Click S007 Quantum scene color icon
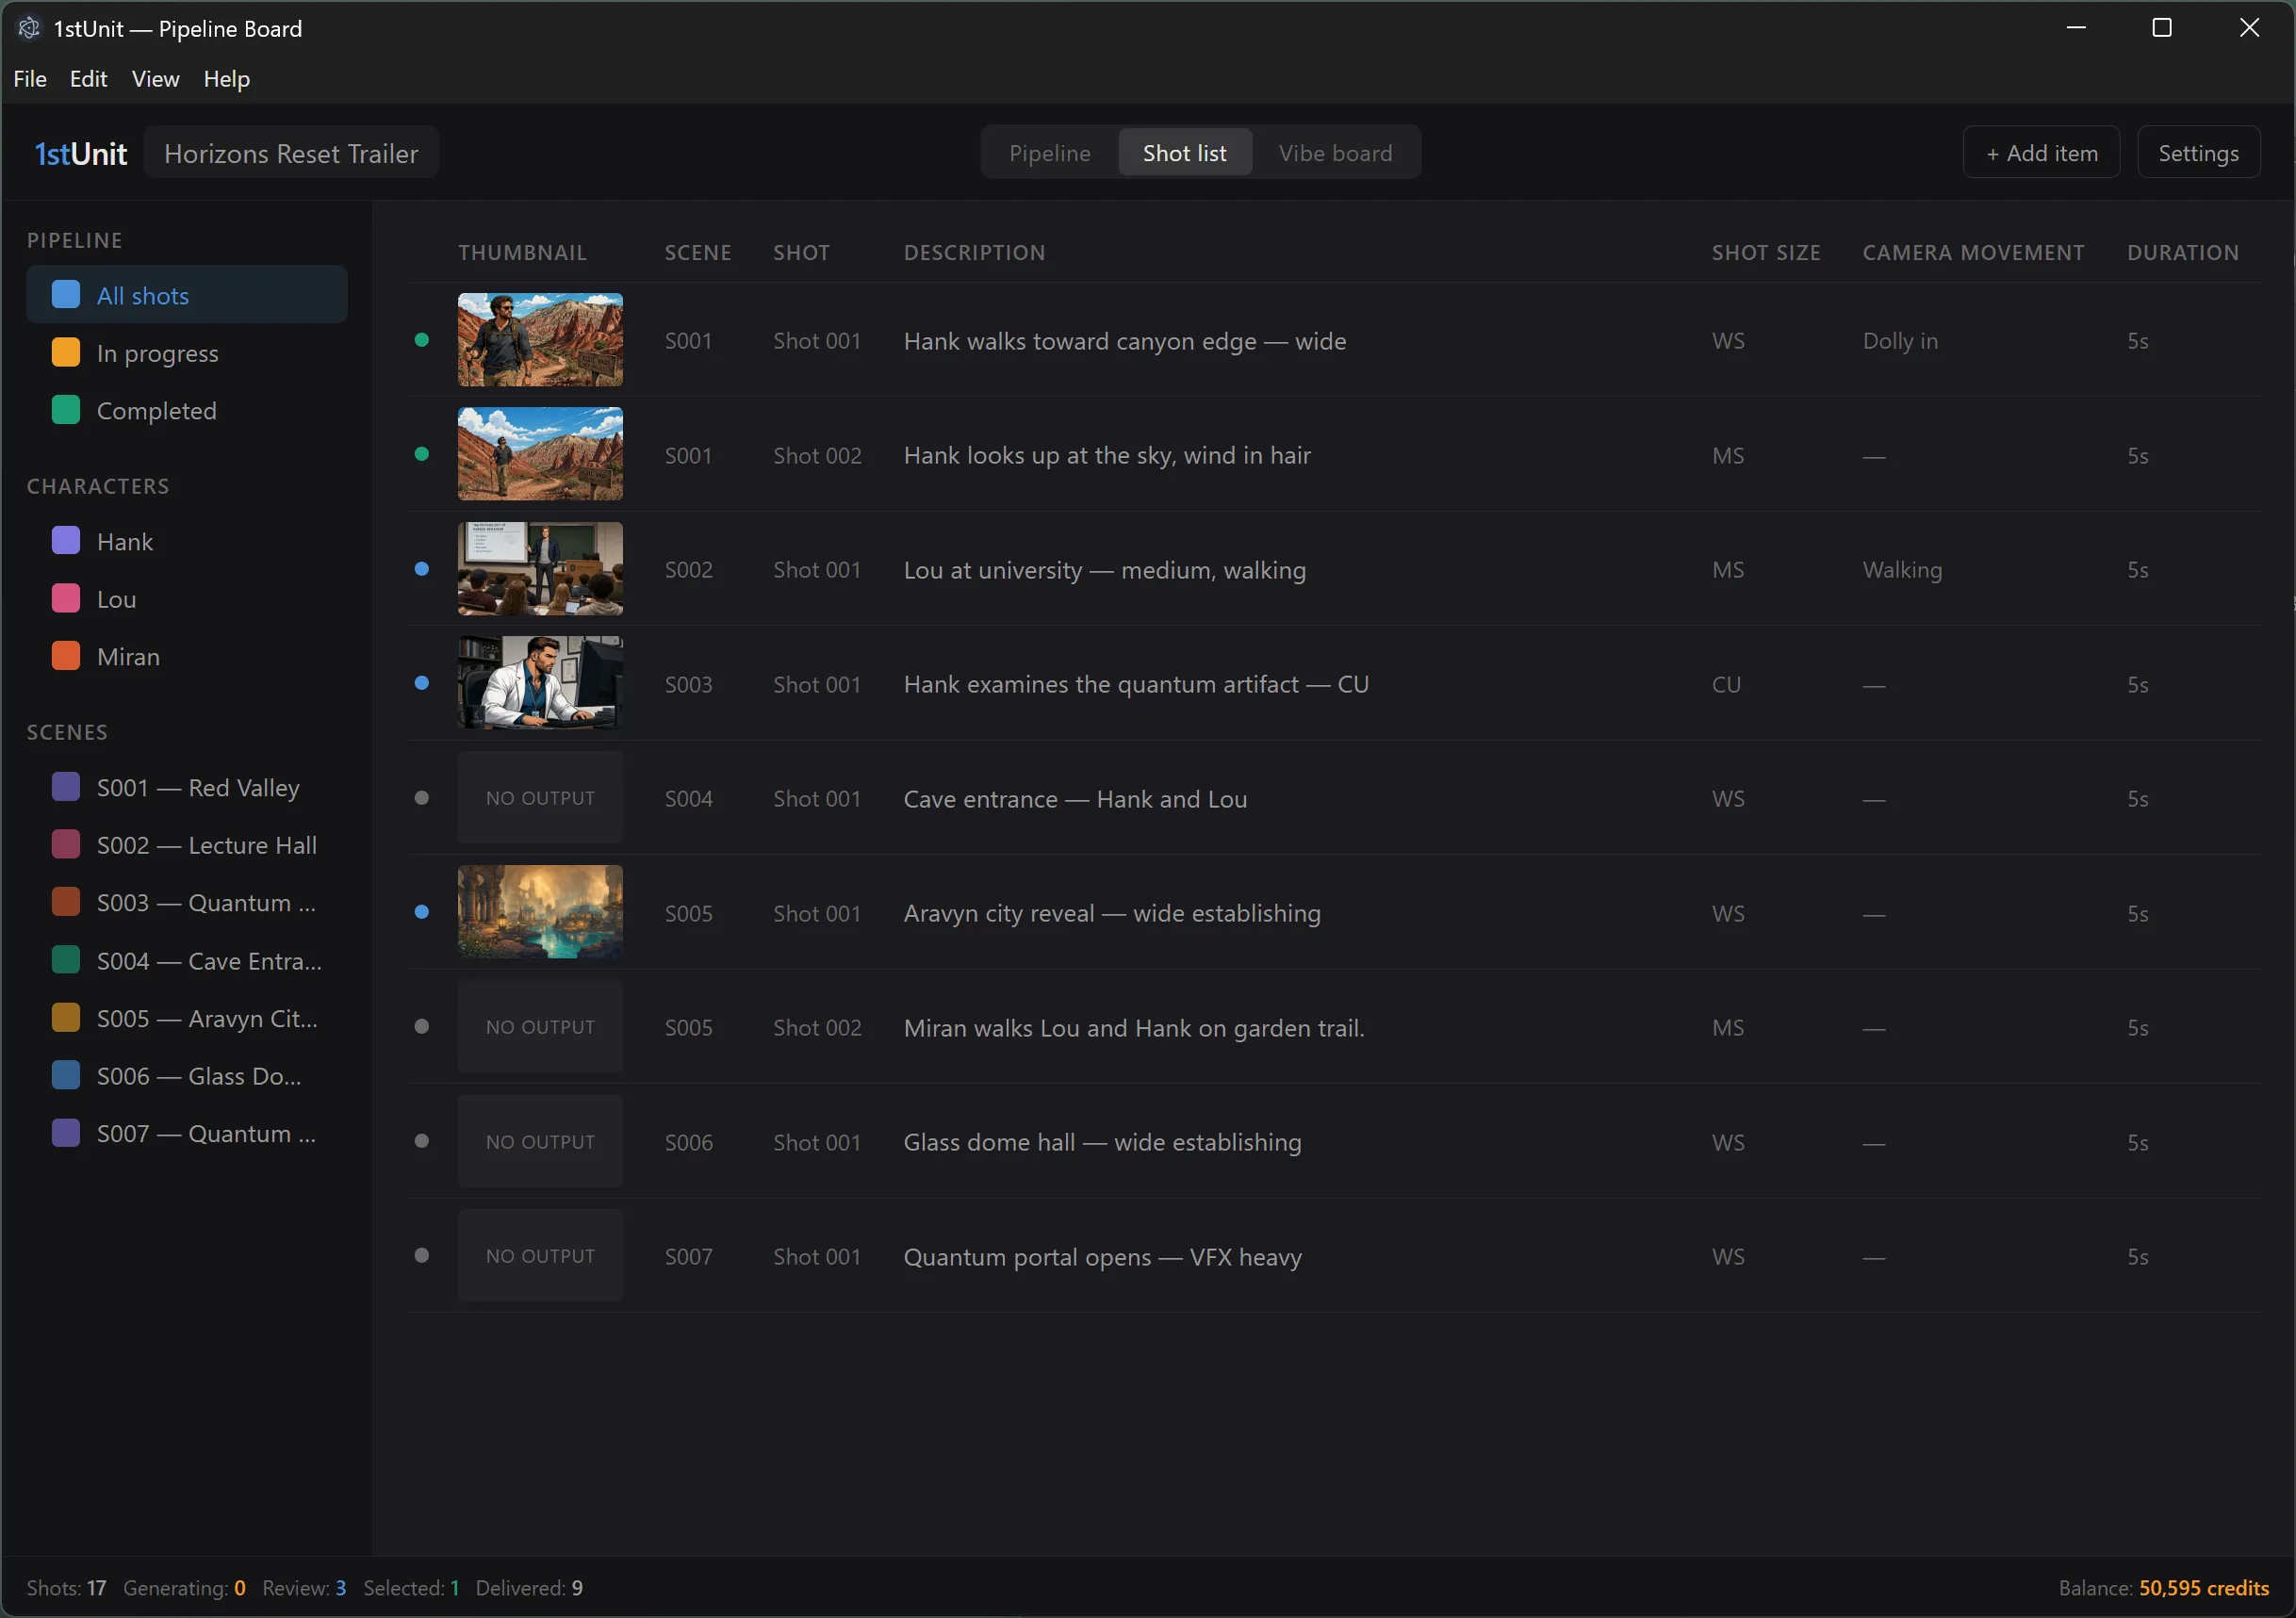This screenshot has width=2296, height=1618. click(66, 1132)
